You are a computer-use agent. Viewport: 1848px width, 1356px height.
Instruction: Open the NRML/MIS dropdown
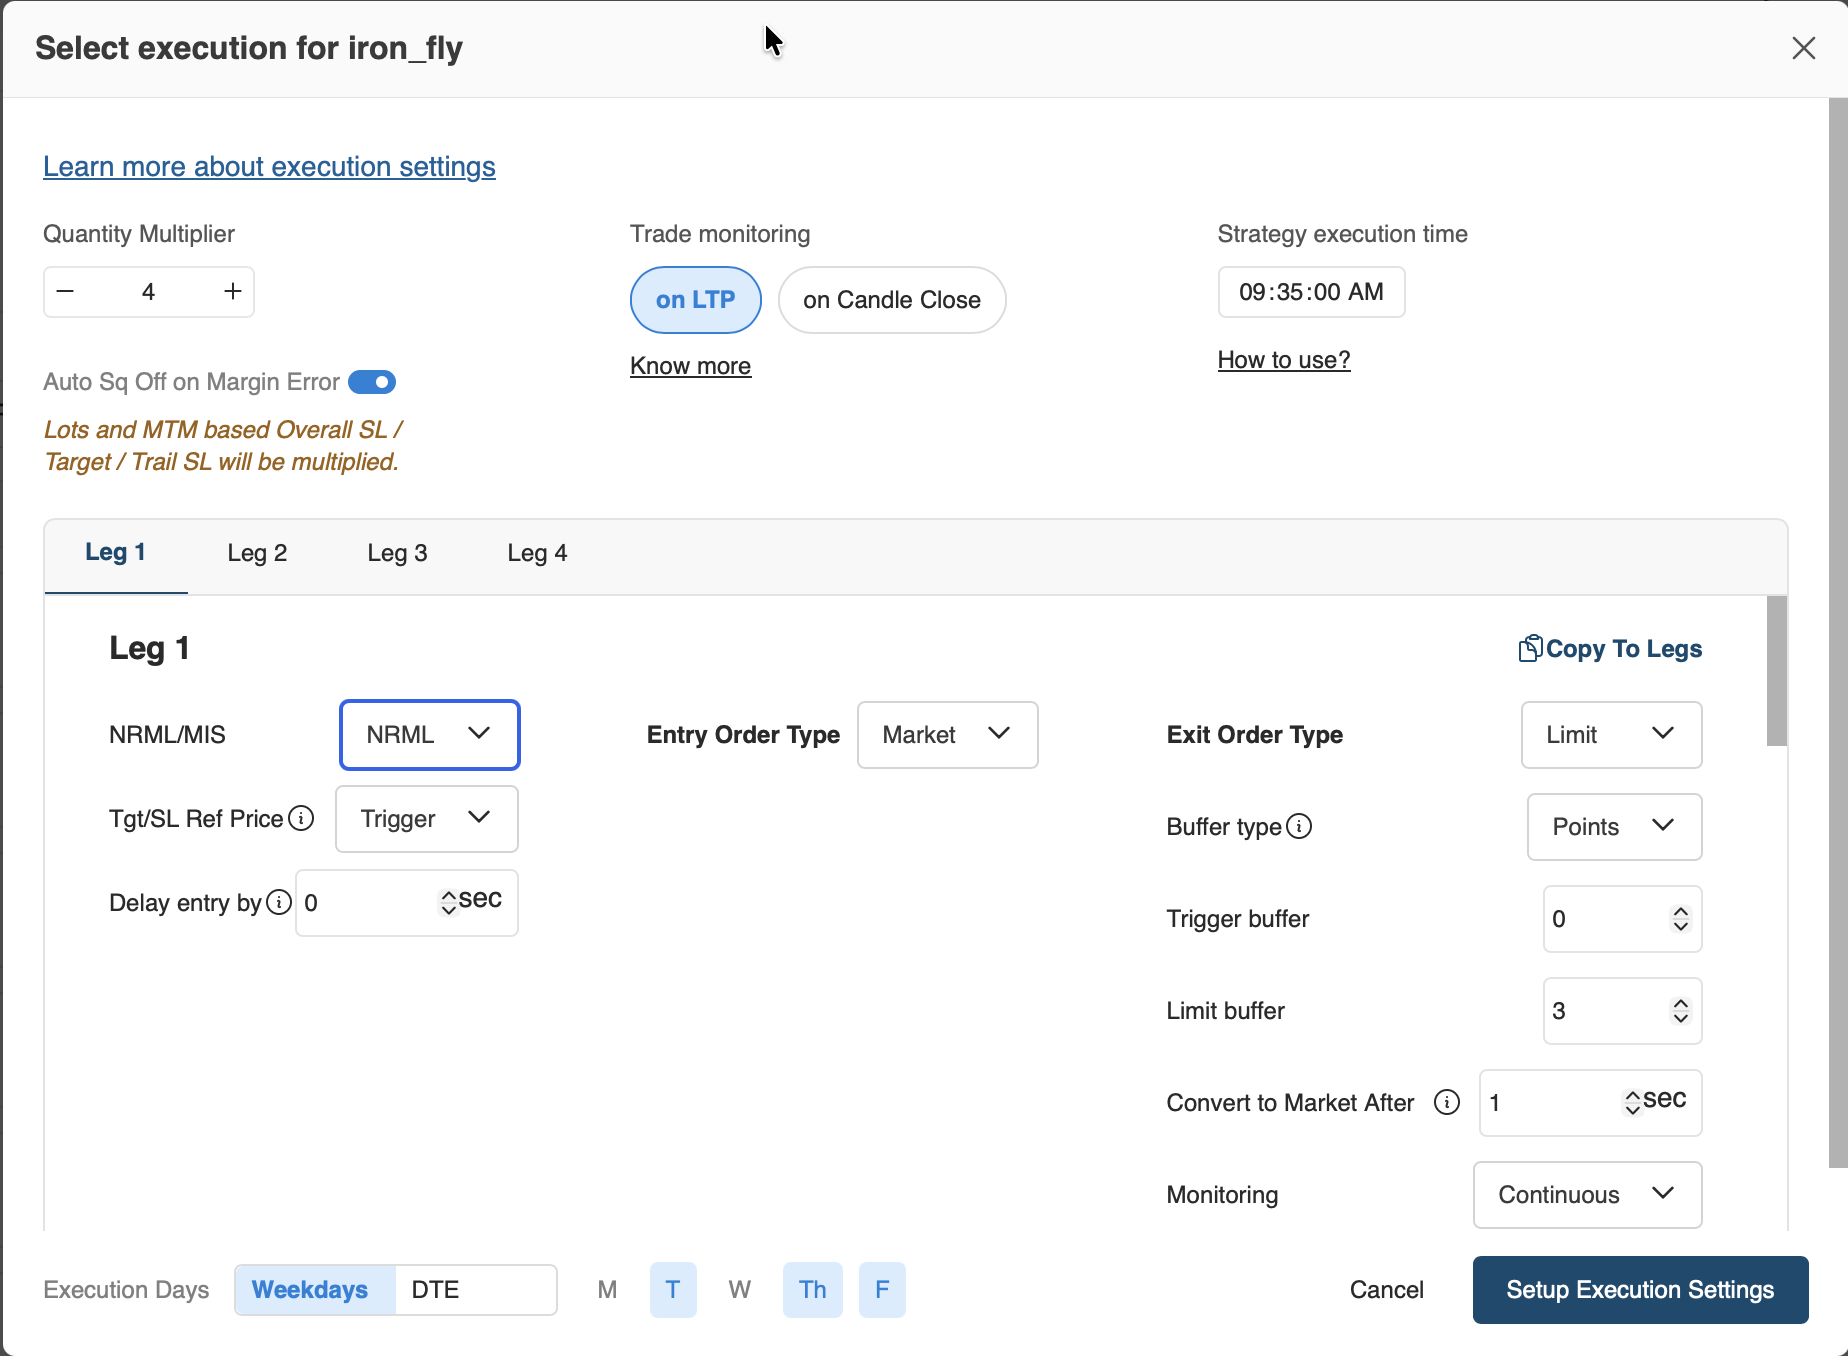pos(429,735)
